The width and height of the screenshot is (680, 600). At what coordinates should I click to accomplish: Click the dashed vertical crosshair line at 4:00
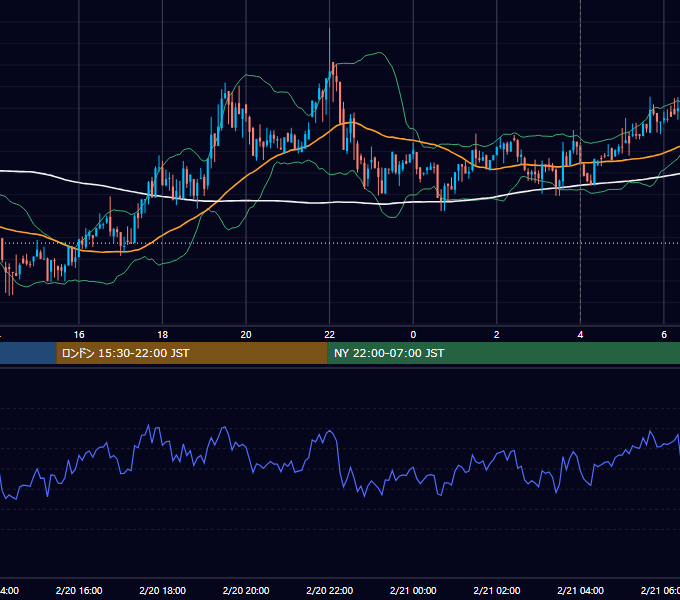[x=580, y=163]
